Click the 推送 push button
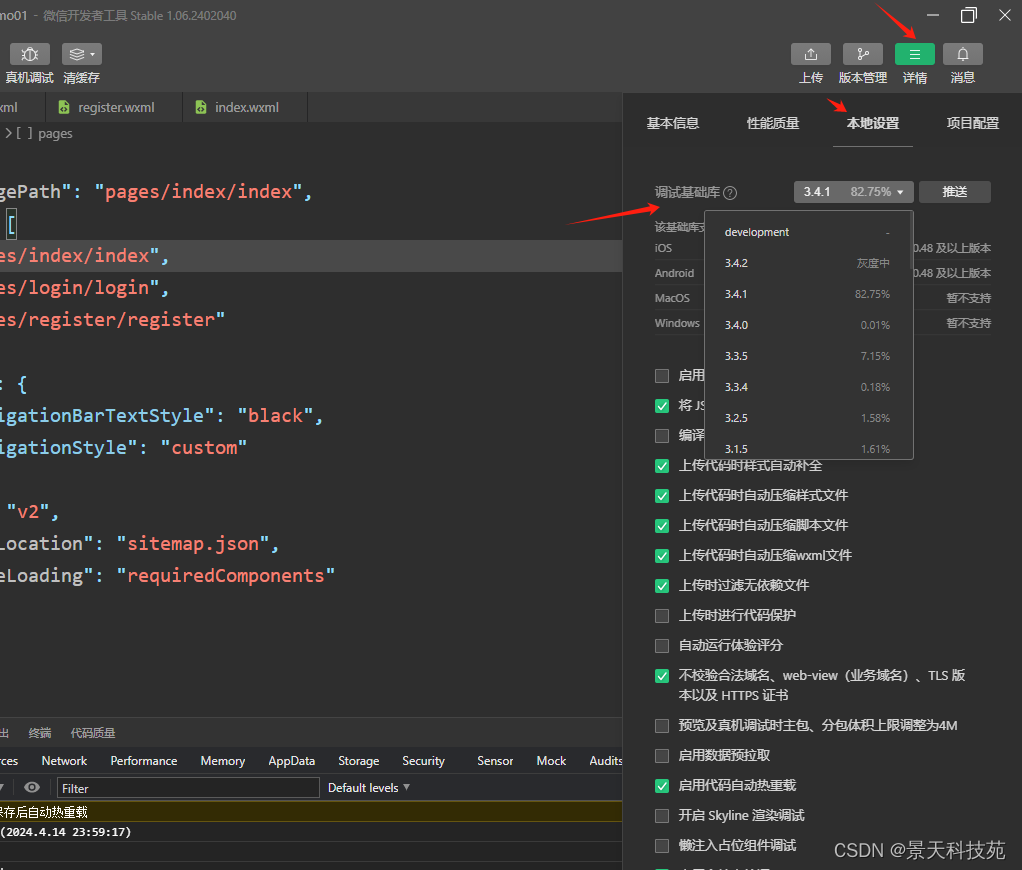Image resolution: width=1022 pixels, height=870 pixels. (954, 192)
